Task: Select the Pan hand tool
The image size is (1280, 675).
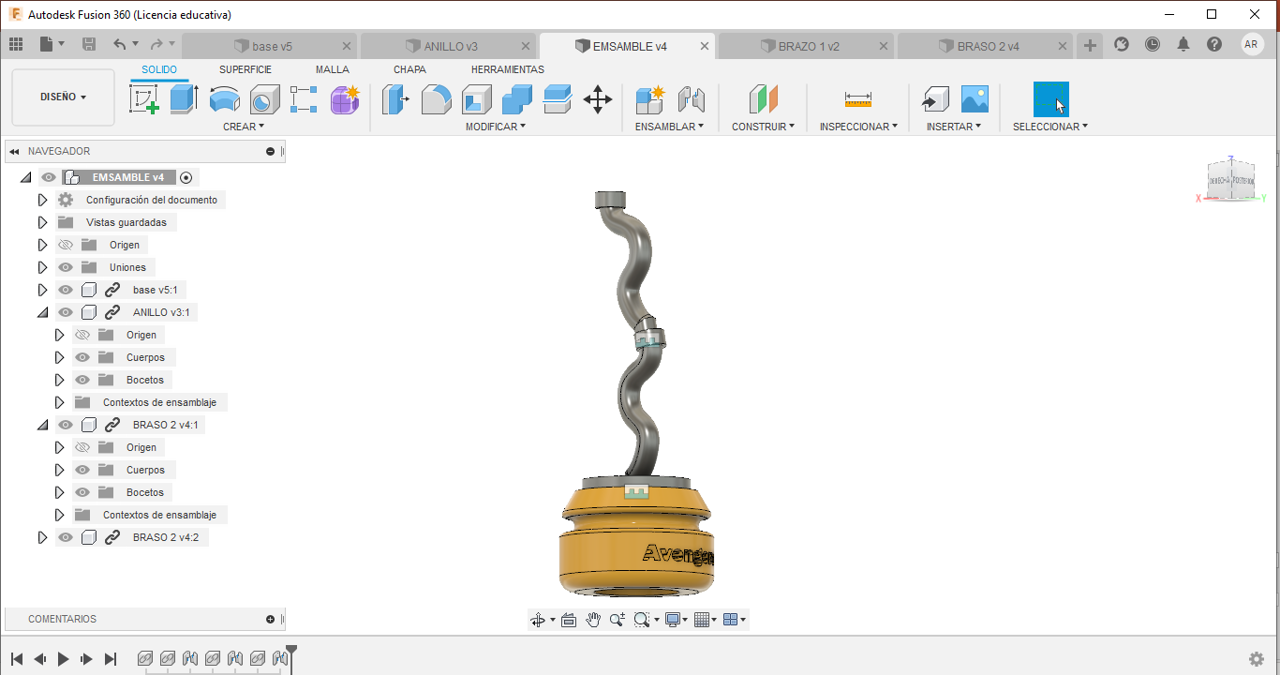Action: pyautogui.click(x=593, y=620)
